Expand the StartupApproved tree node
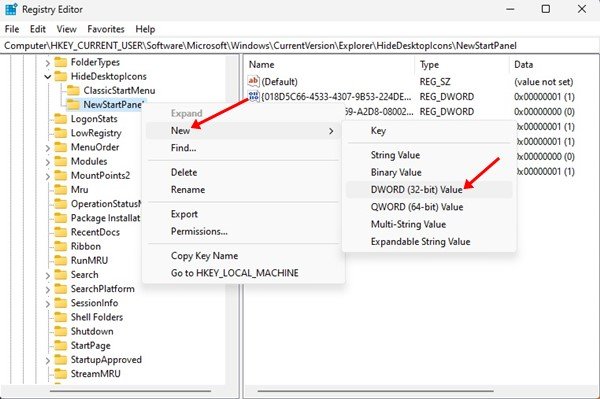Screen dimensions: 600x399 47,360
